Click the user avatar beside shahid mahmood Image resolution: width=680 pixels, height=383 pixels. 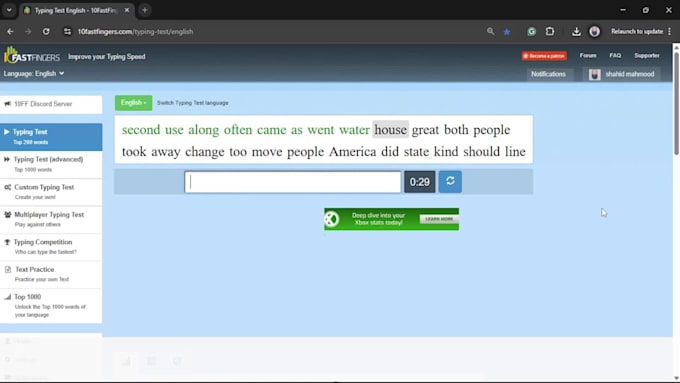click(x=595, y=74)
